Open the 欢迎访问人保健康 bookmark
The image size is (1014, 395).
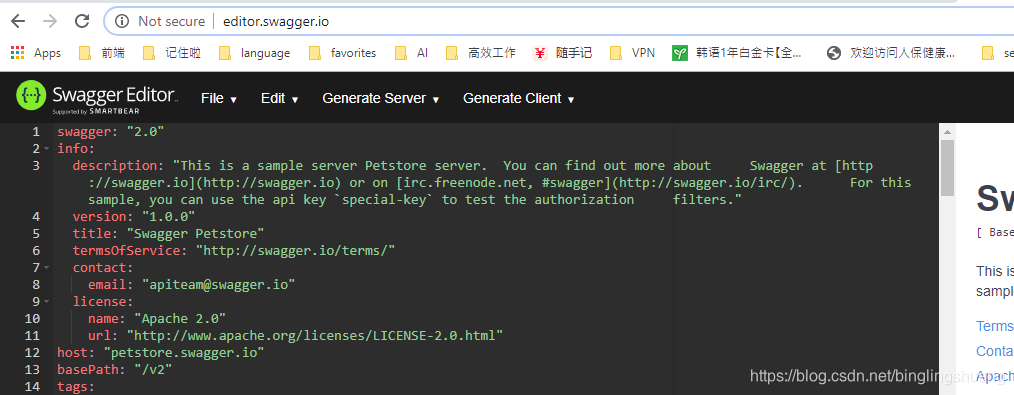point(891,53)
